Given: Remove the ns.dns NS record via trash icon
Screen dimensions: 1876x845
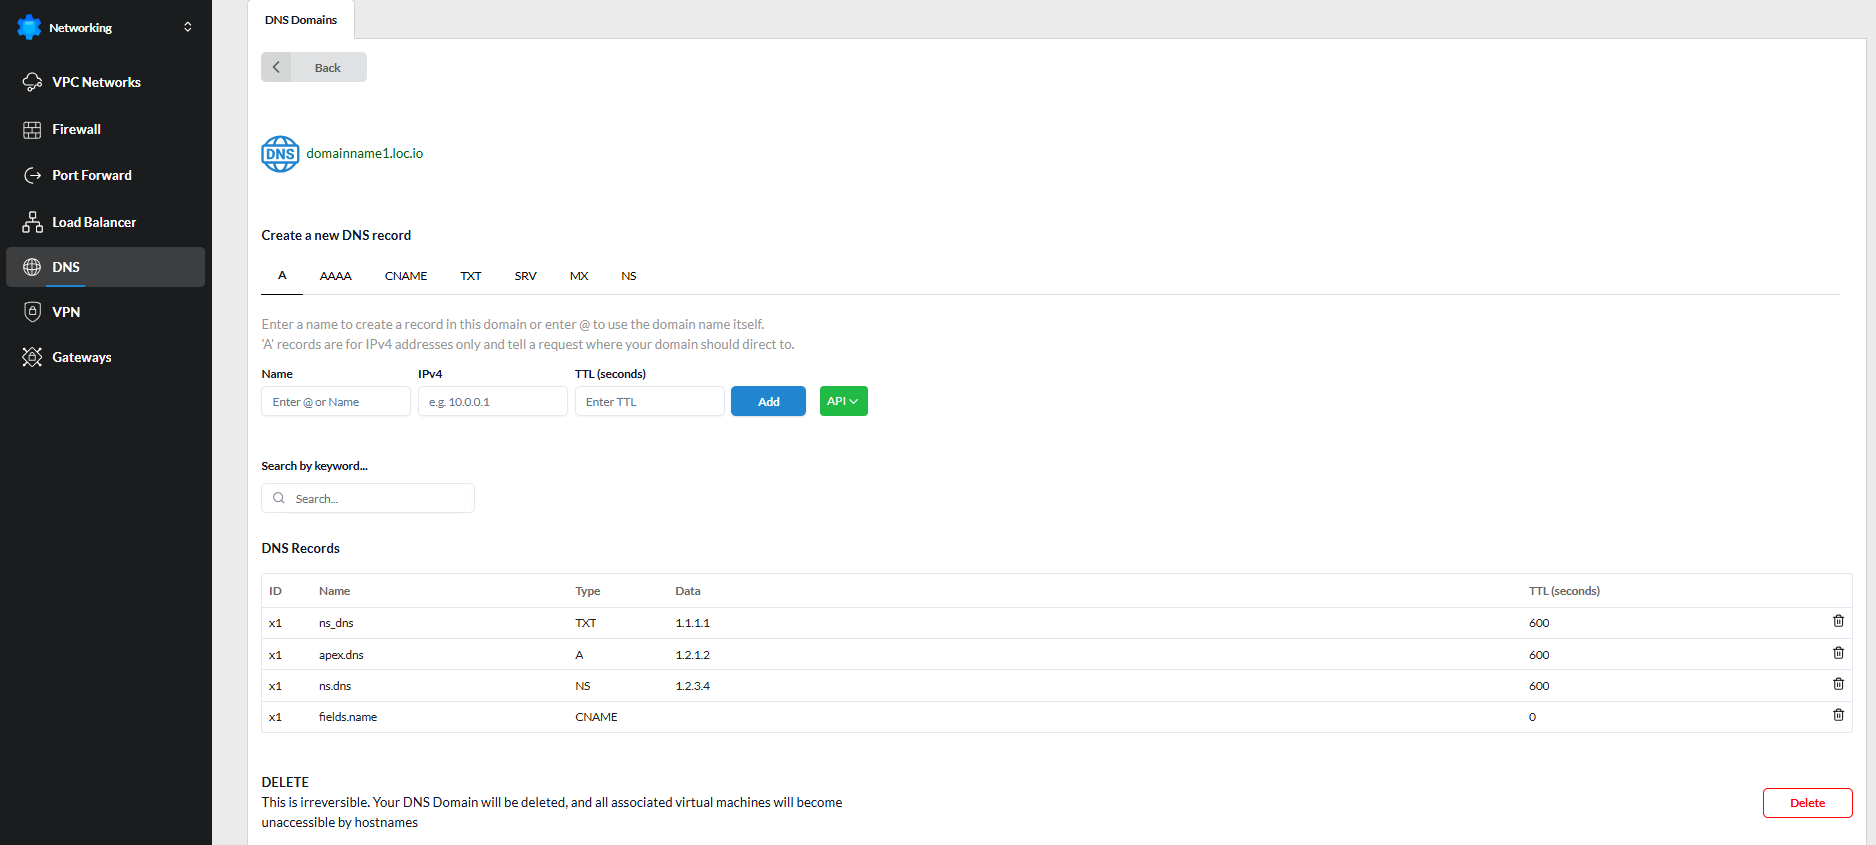Looking at the screenshot, I should [x=1838, y=684].
